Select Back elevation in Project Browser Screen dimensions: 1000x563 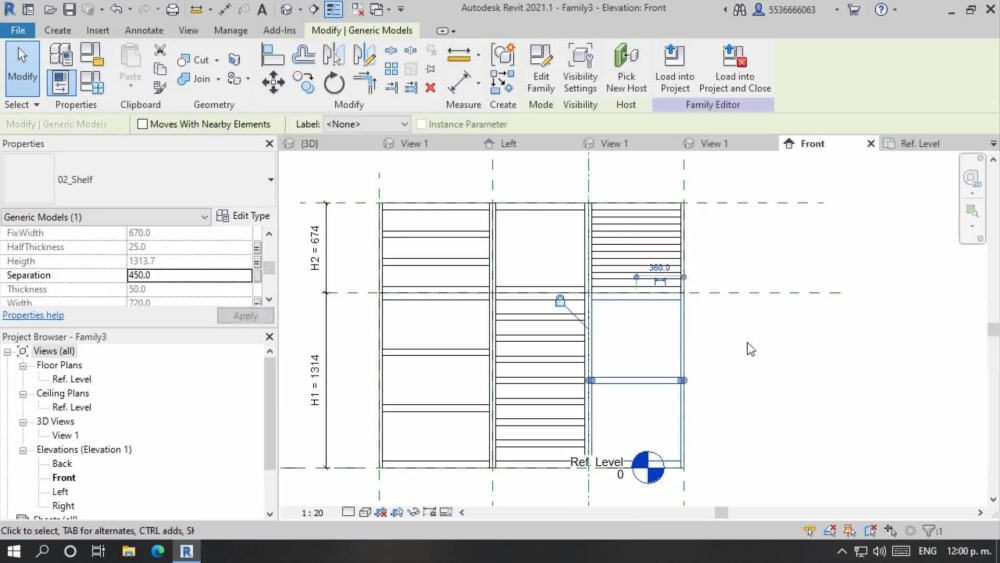62,464
